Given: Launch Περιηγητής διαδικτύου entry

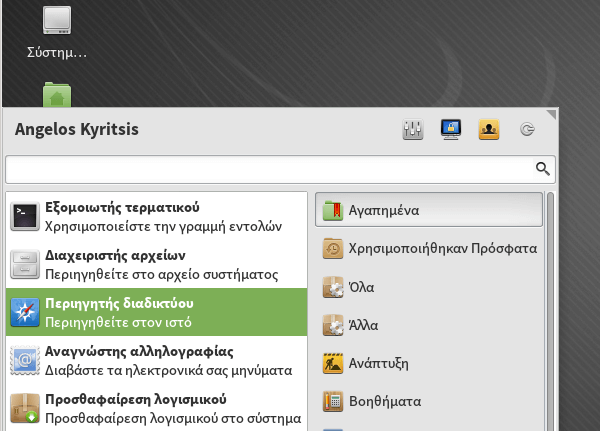Looking at the screenshot, I should click(157, 312).
